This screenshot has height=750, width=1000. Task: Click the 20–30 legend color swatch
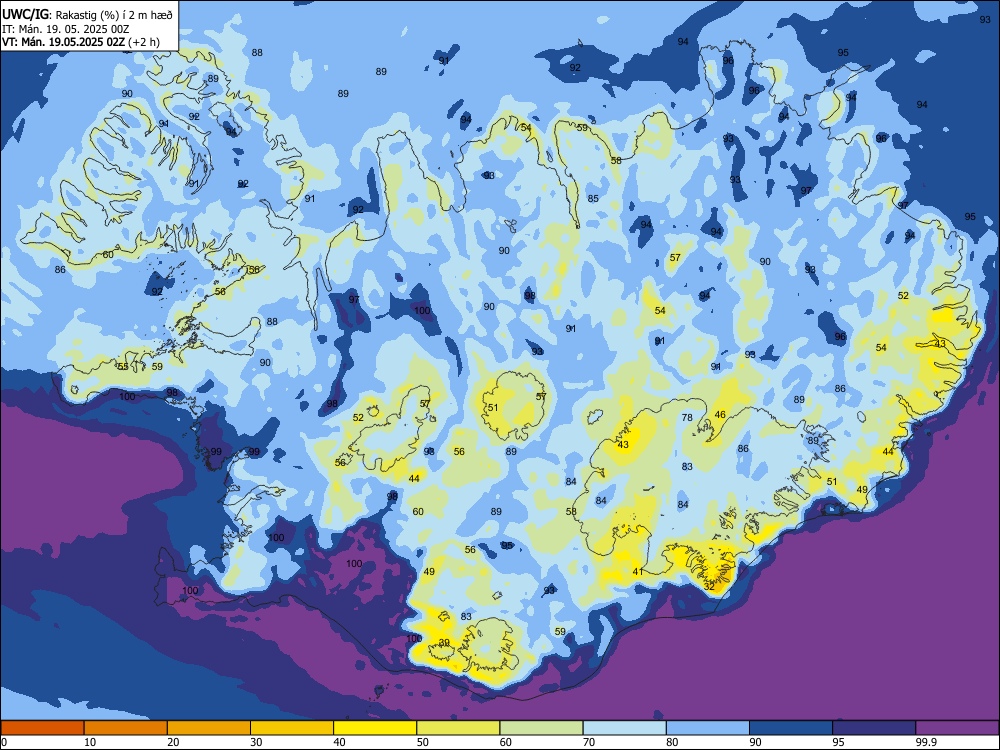pyautogui.click(x=209, y=728)
